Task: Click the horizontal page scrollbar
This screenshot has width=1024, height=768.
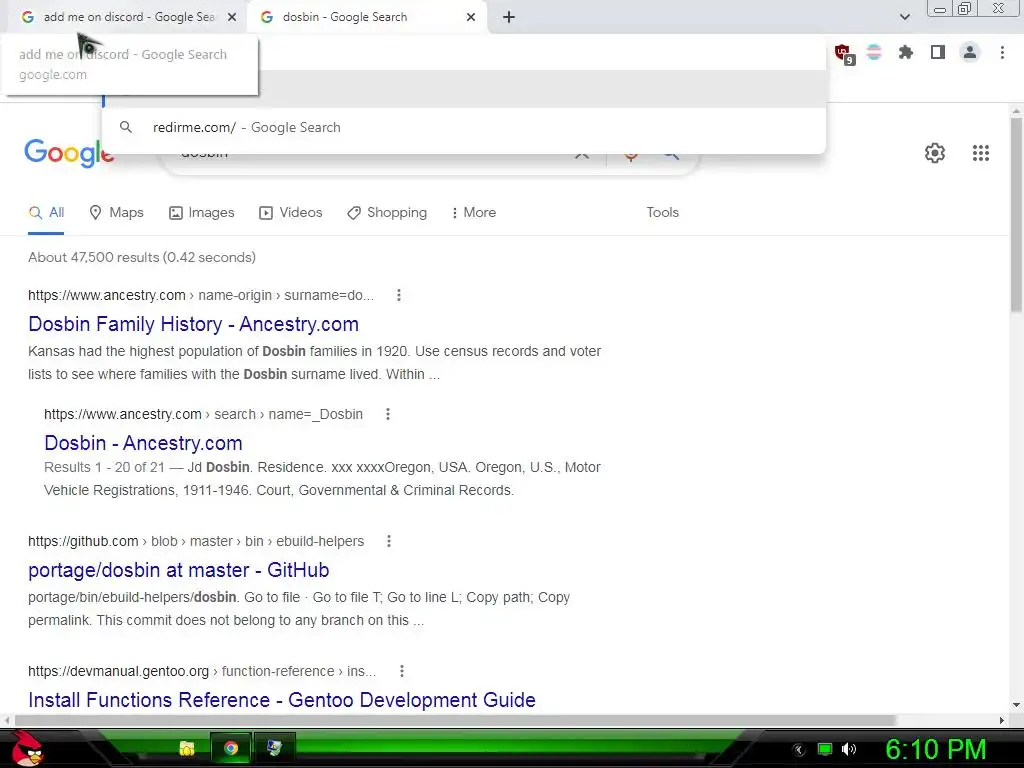Action: (455, 720)
